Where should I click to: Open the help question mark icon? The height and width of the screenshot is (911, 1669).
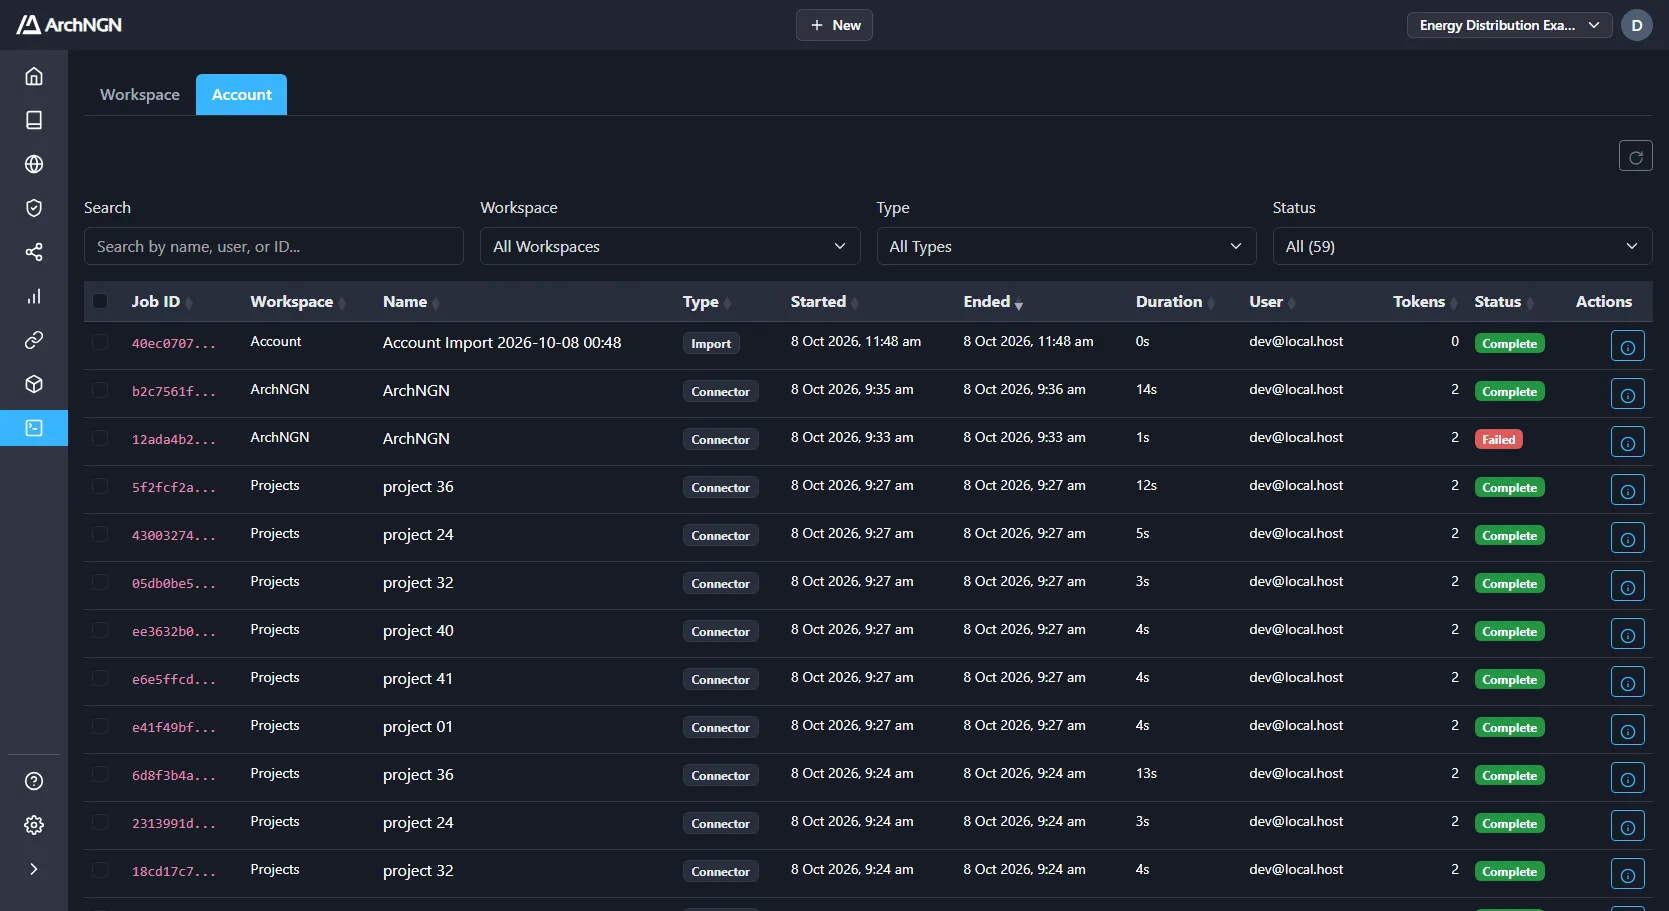[34, 781]
